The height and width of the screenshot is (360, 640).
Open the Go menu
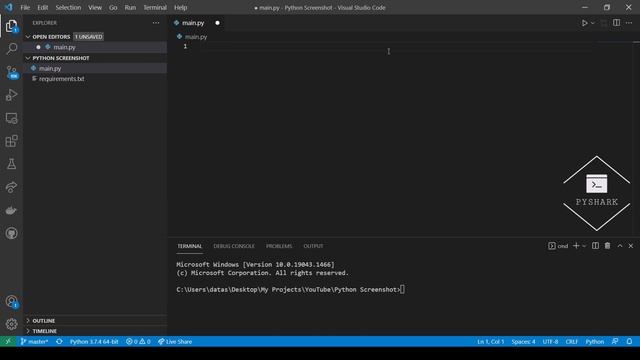tap(113, 7)
